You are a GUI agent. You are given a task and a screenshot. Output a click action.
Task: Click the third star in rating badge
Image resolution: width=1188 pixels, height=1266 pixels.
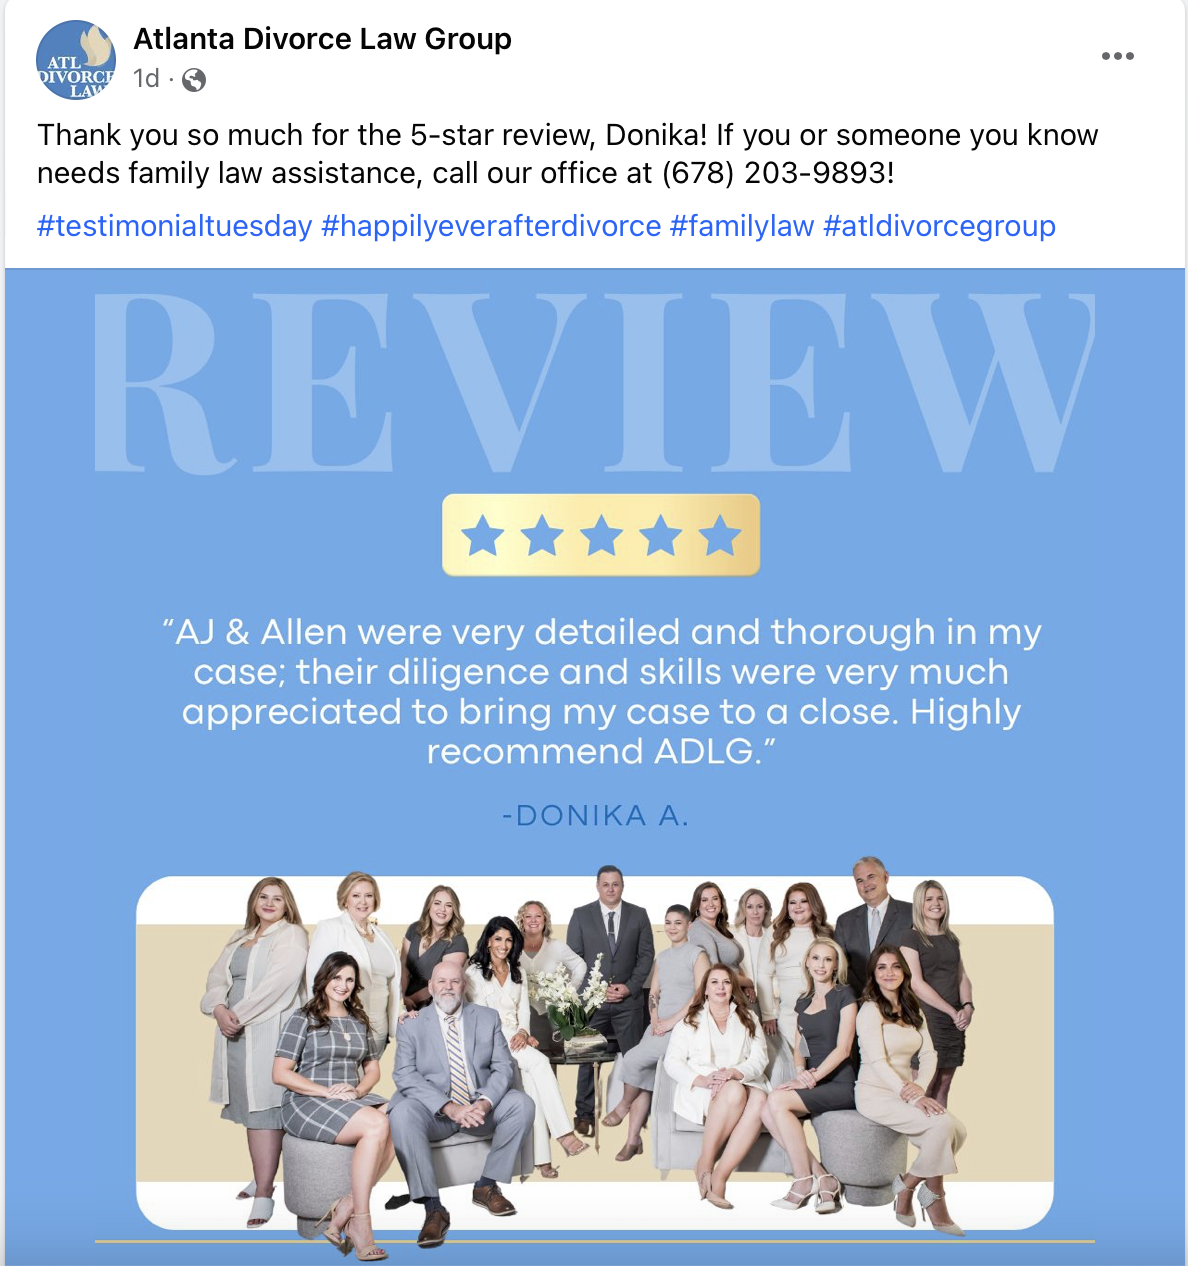point(602,535)
